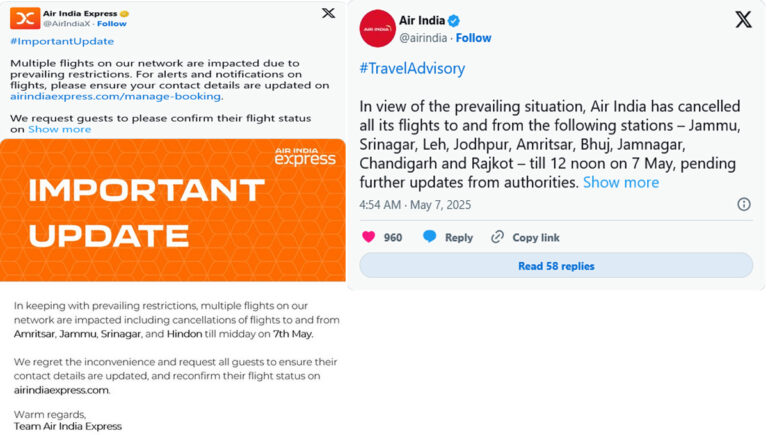Open the X logo on the Air India Express tweet
This screenshot has height=435, width=768.
point(328,13)
